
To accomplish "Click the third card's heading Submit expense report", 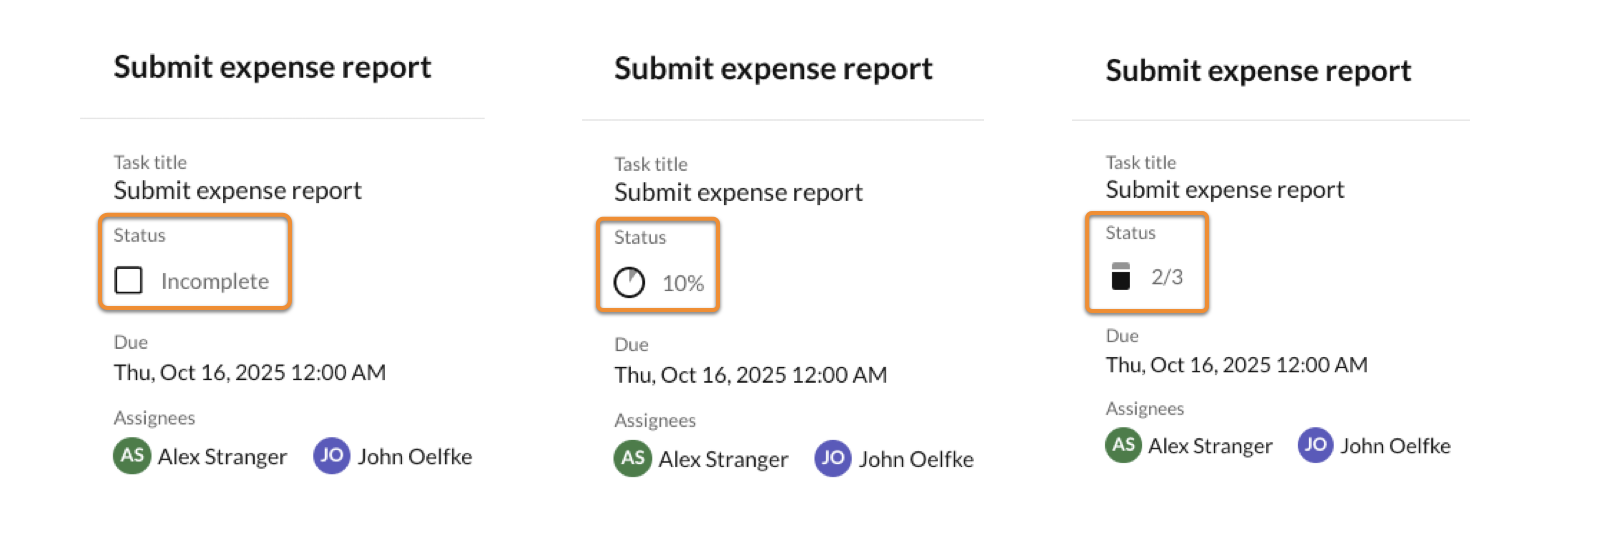I will pos(1259,71).
